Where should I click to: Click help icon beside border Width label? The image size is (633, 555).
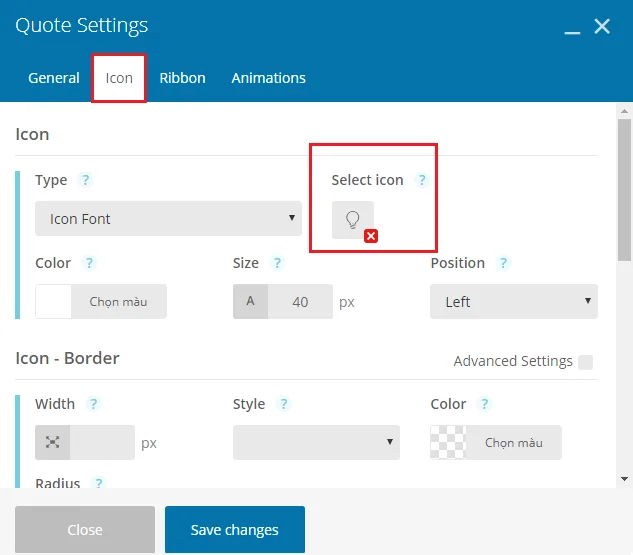pos(94,404)
